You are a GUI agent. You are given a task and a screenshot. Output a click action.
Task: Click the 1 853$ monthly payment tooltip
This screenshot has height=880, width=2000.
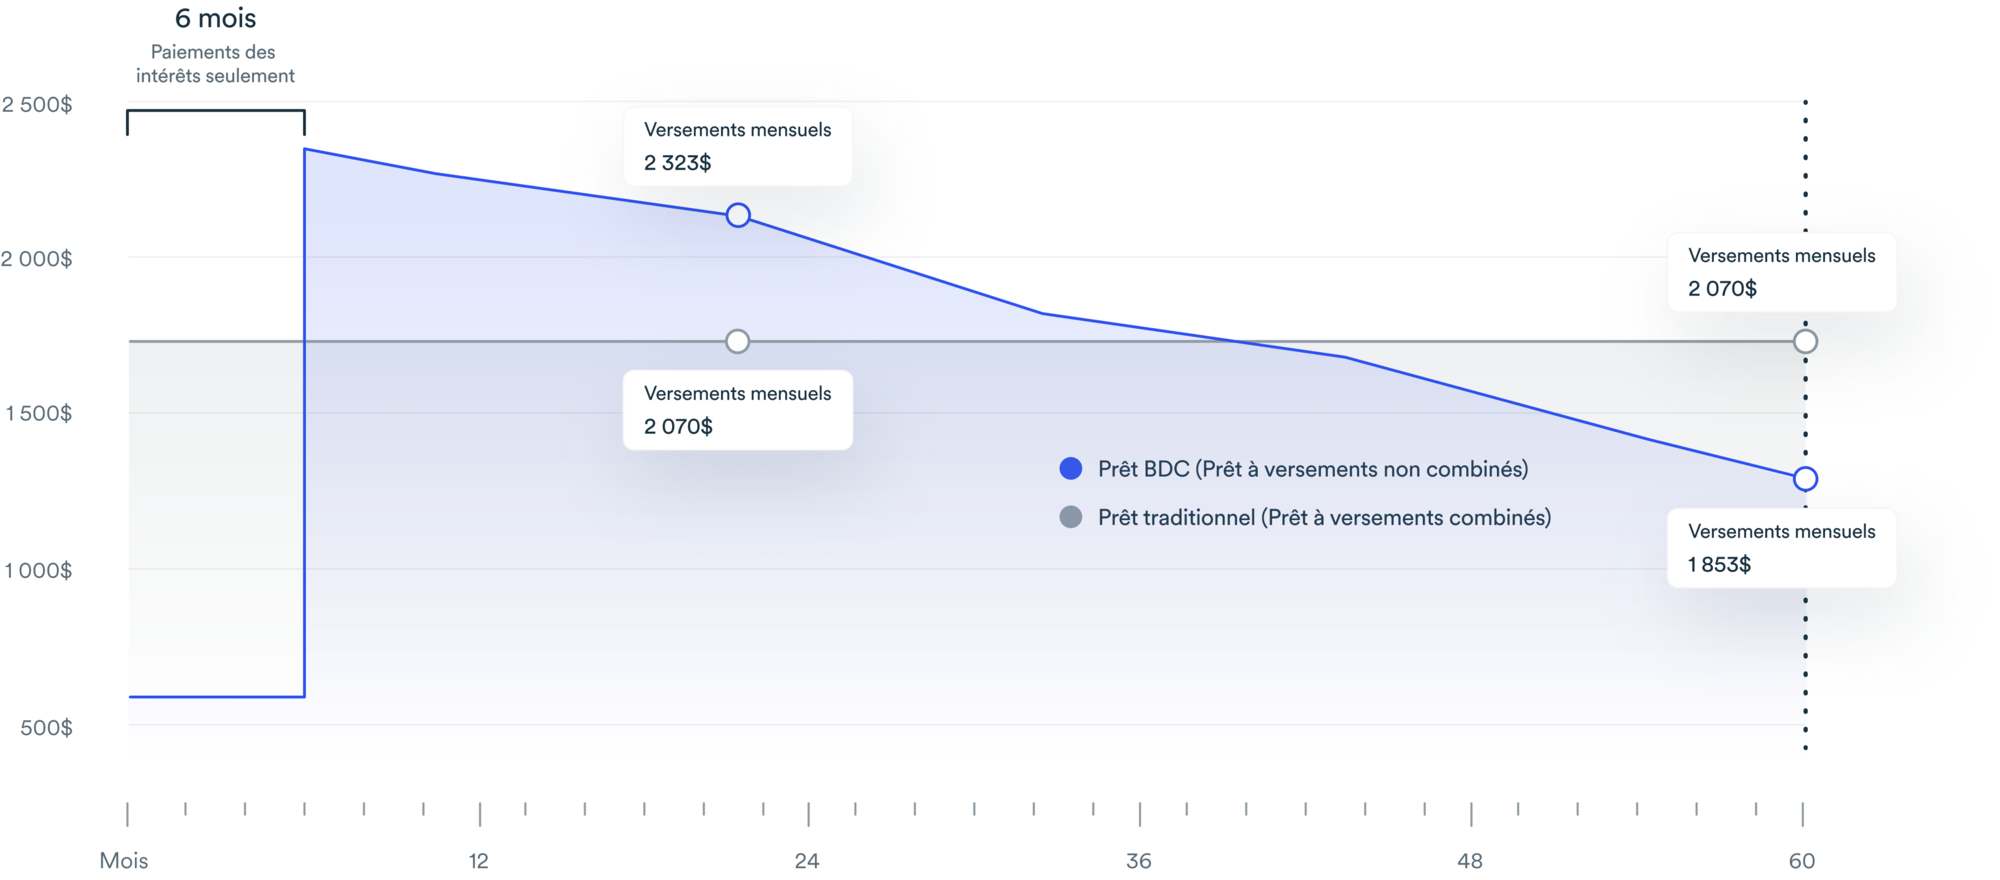(1781, 548)
